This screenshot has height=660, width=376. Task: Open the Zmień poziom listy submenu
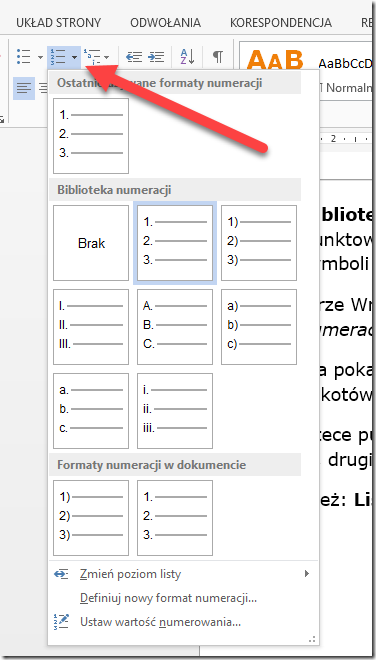coord(183,574)
